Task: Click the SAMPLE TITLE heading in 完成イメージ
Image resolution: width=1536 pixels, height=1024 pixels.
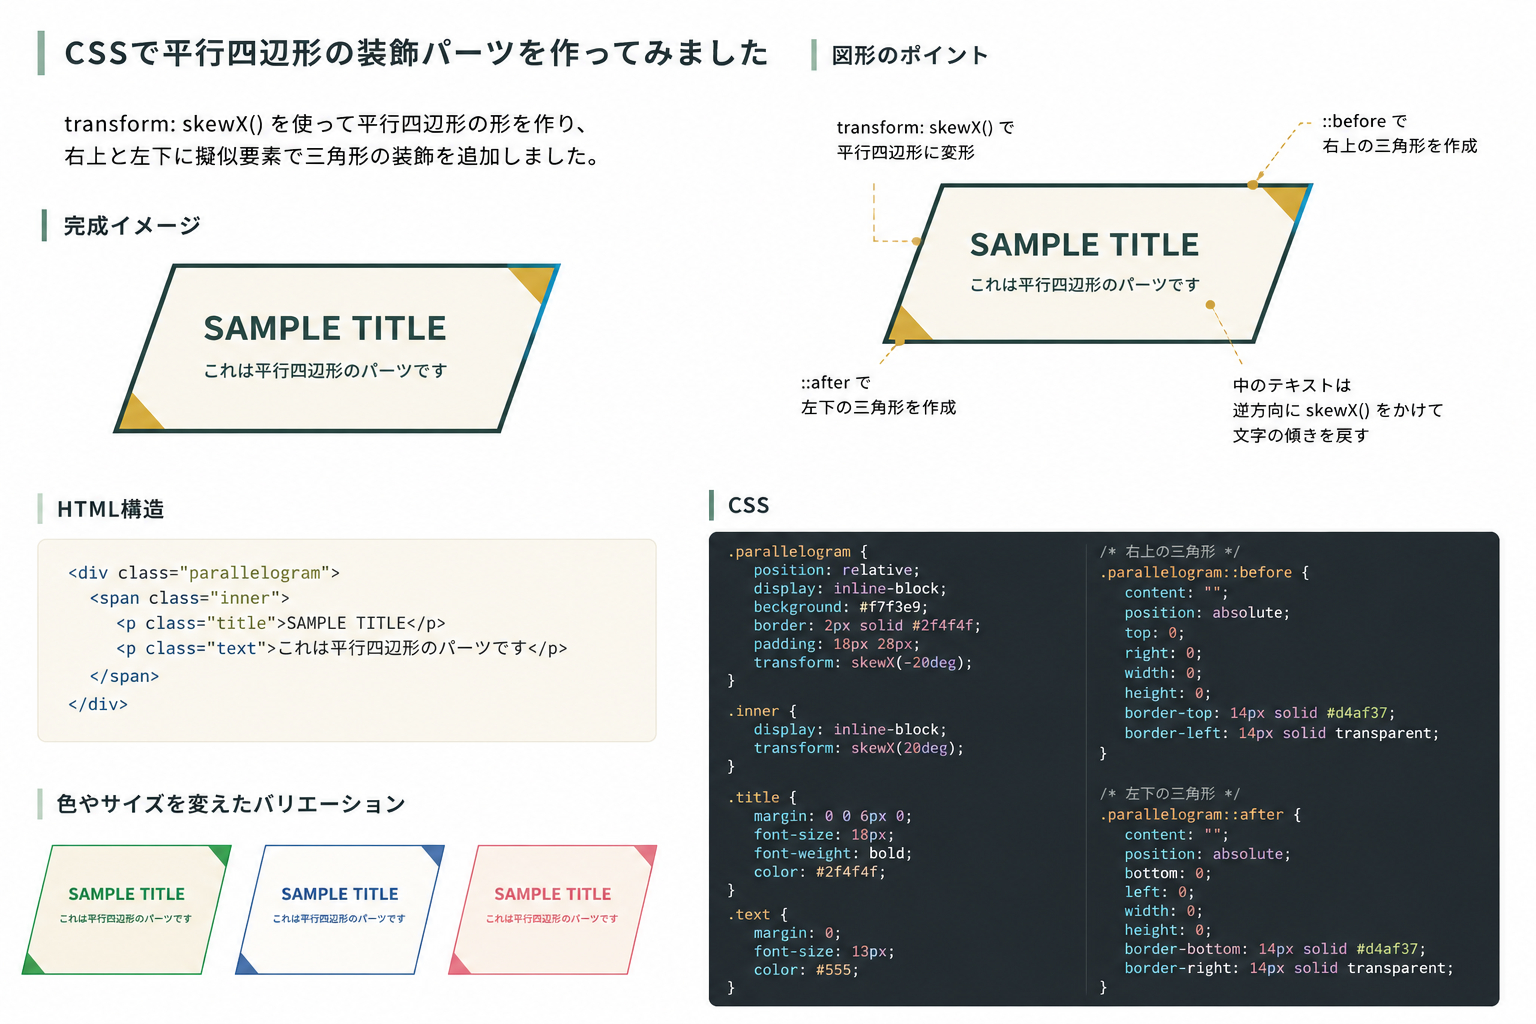Action: pos(325,328)
